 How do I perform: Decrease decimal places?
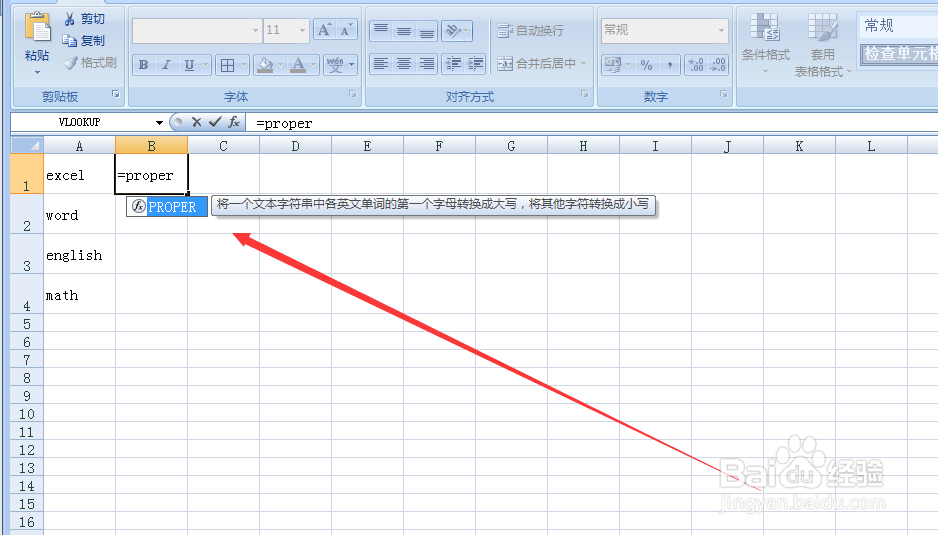[717, 65]
